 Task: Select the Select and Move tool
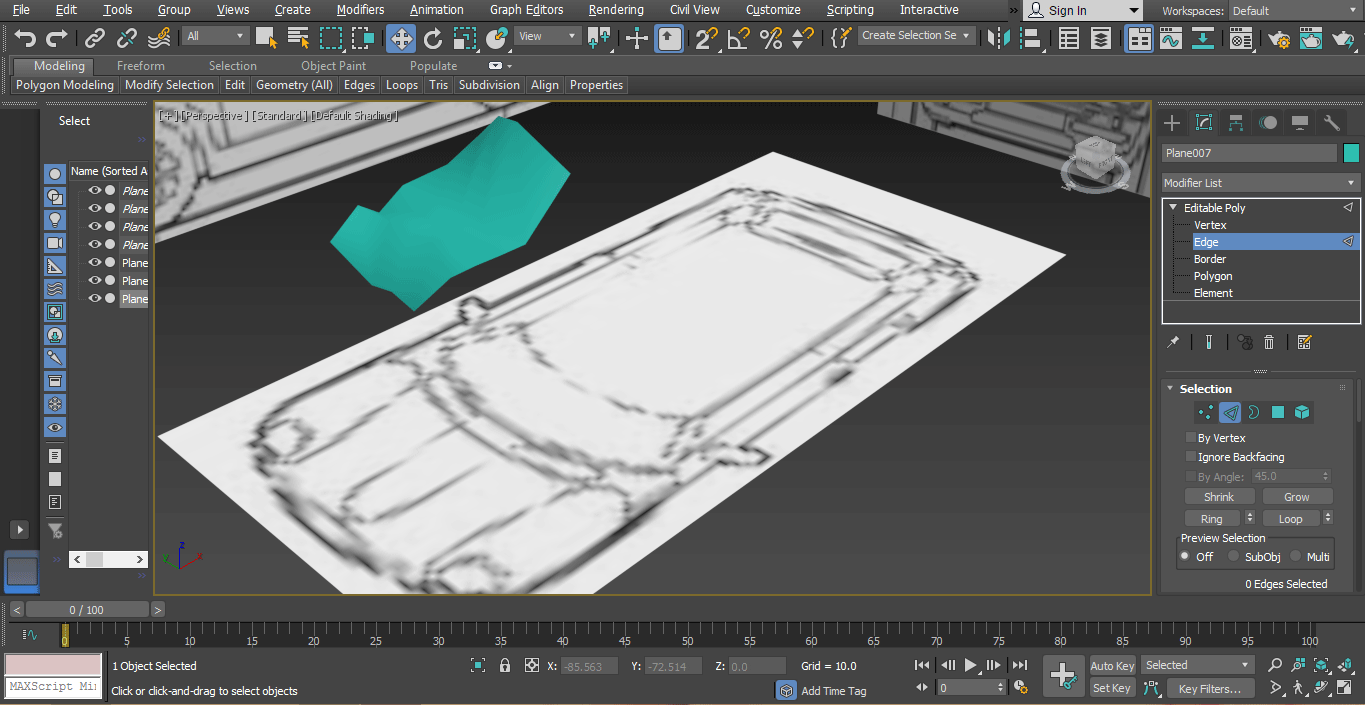click(x=400, y=37)
